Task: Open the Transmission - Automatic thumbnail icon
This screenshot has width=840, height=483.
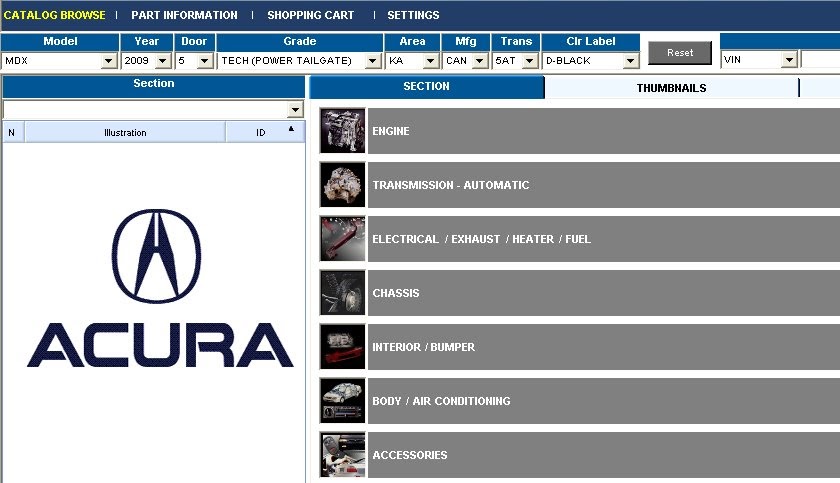Action: [x=342, y=185]
